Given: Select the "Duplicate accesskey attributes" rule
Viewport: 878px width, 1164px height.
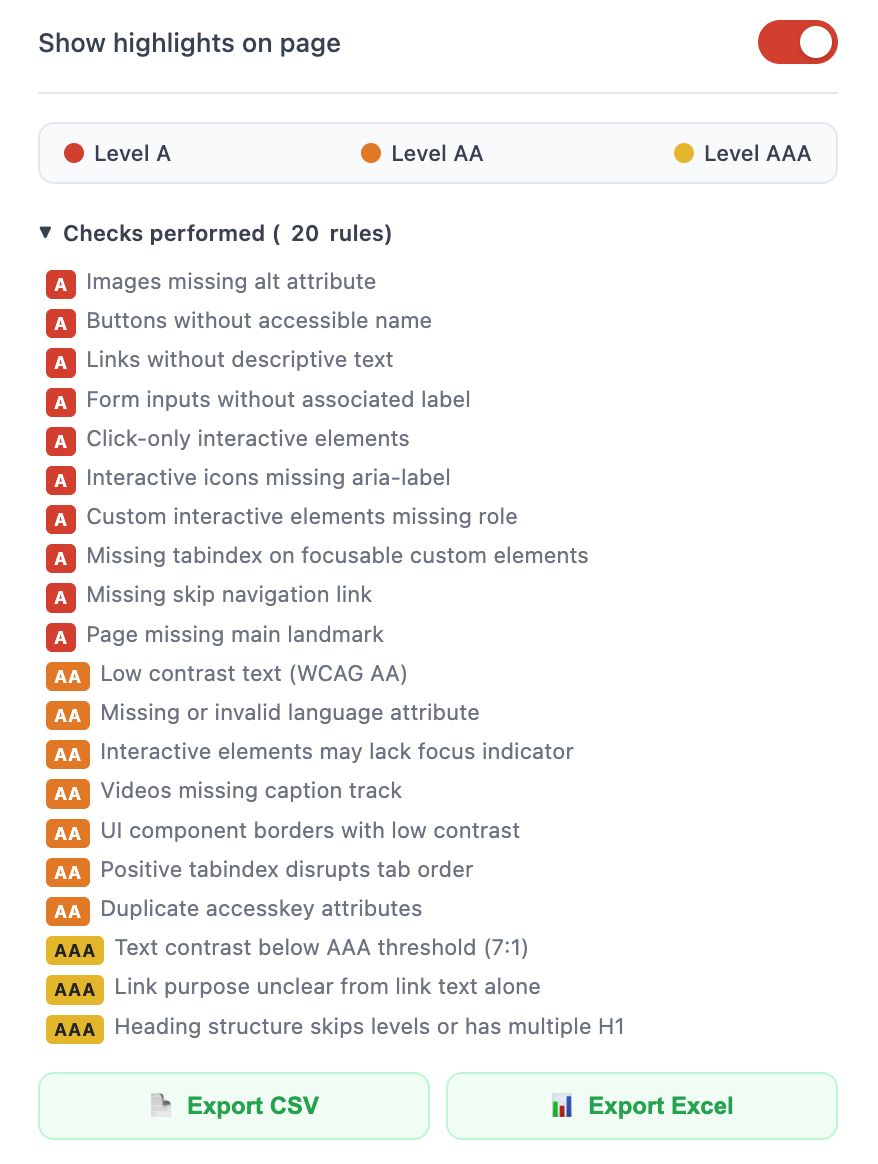Looking at the screenshot, I should click(261, 910).
